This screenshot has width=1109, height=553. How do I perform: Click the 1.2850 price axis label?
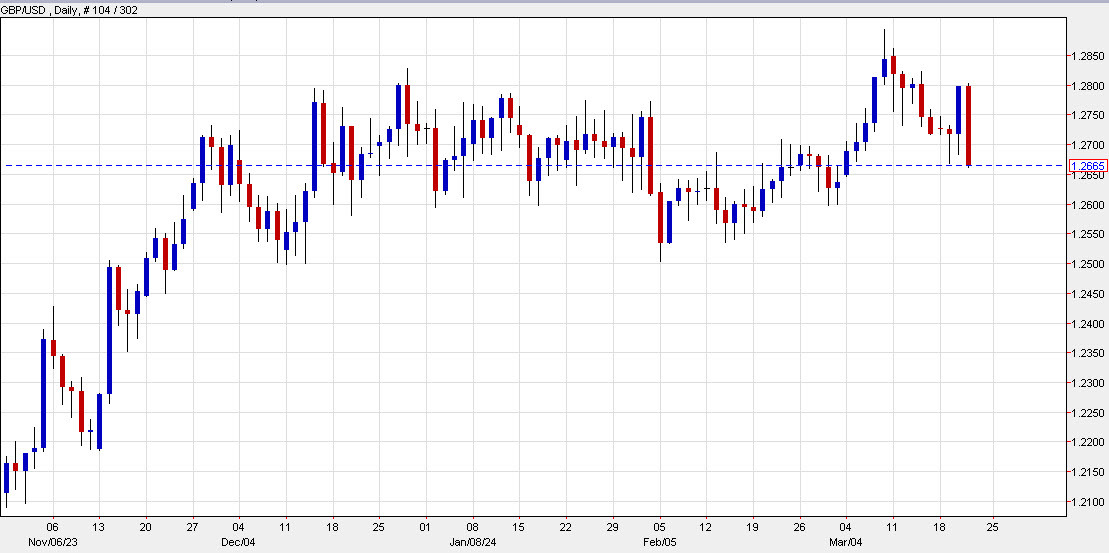tap(1088, 56)
